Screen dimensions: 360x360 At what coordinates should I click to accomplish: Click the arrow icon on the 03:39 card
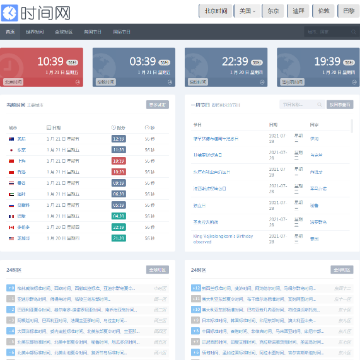coord(170,82)
